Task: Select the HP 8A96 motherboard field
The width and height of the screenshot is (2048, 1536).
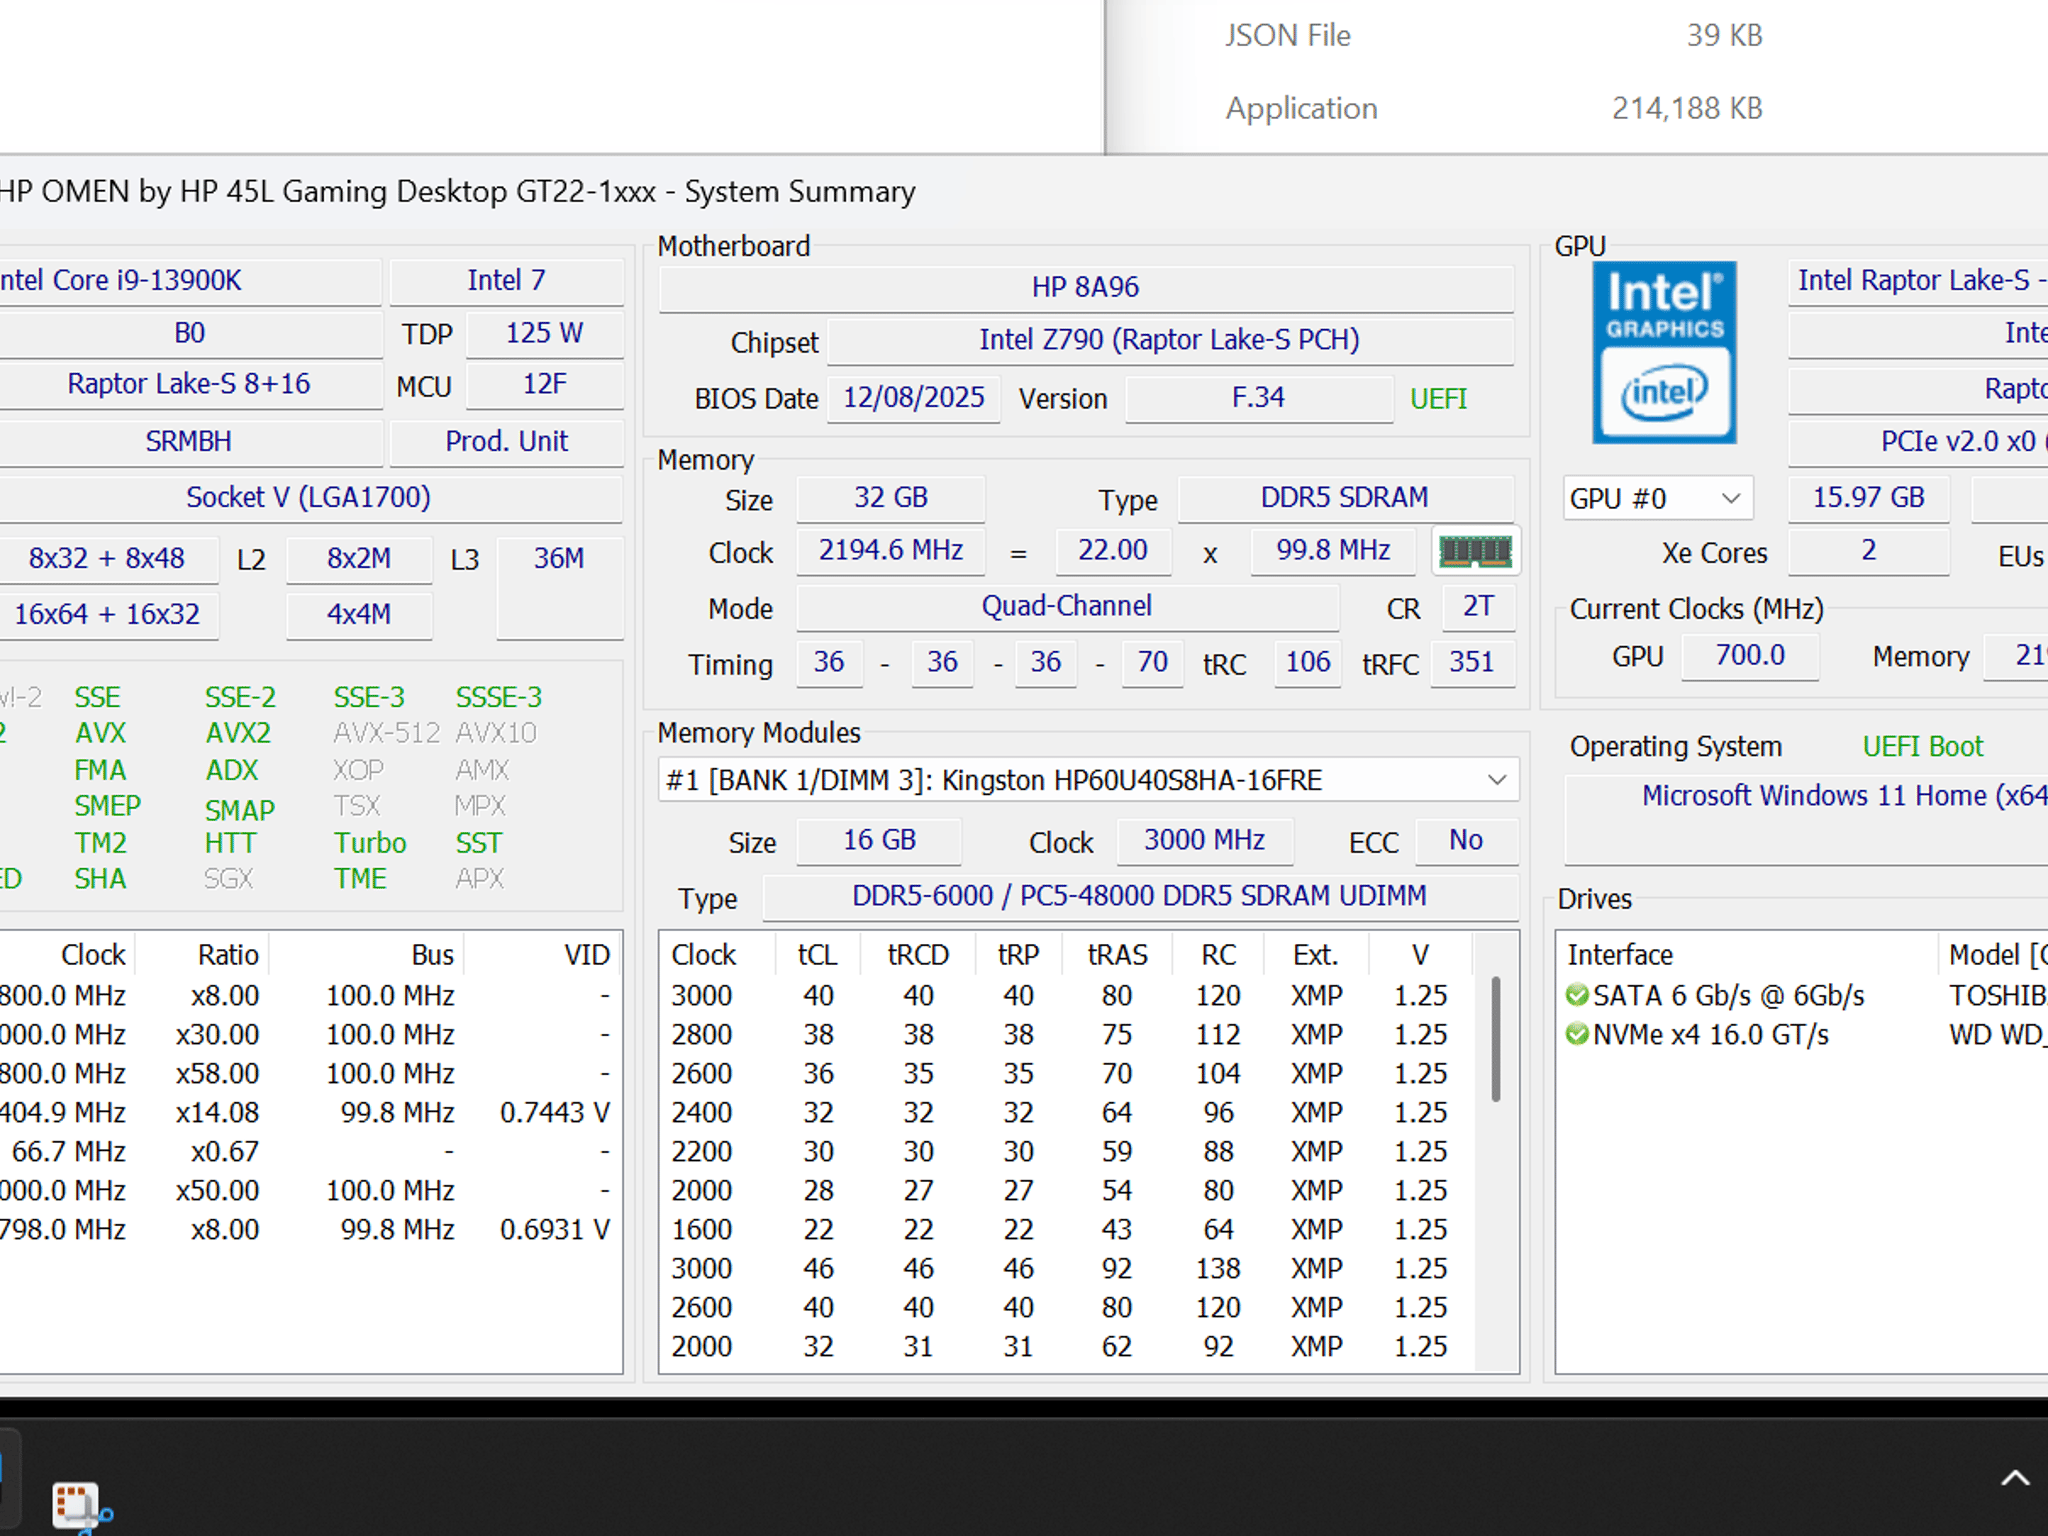Action: tap(1085, 287)
